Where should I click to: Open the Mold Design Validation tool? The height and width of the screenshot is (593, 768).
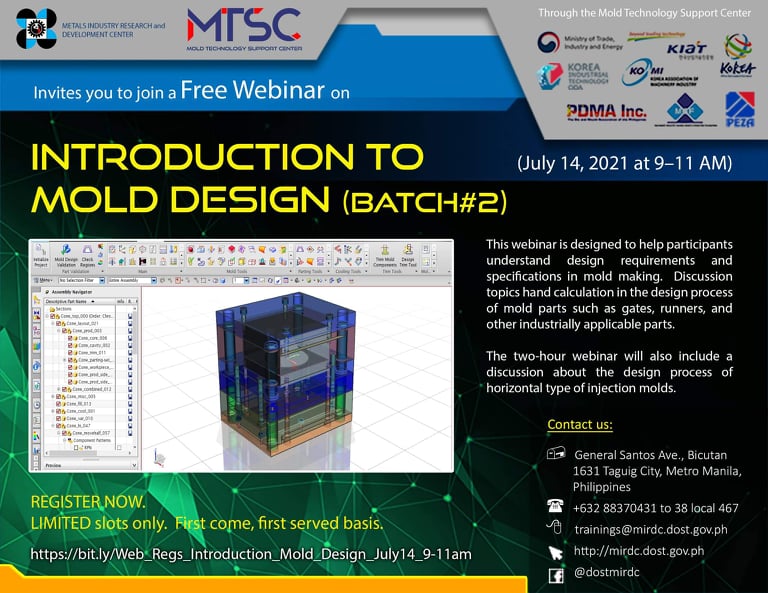66,255
